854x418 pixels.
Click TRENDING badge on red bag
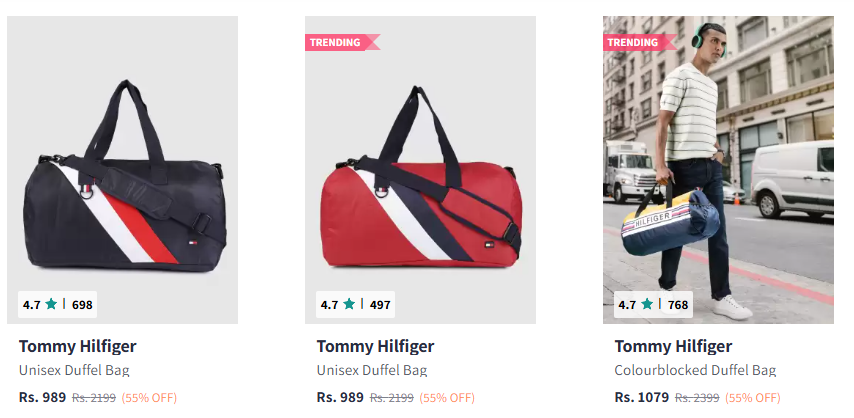[x=342, y=42]
